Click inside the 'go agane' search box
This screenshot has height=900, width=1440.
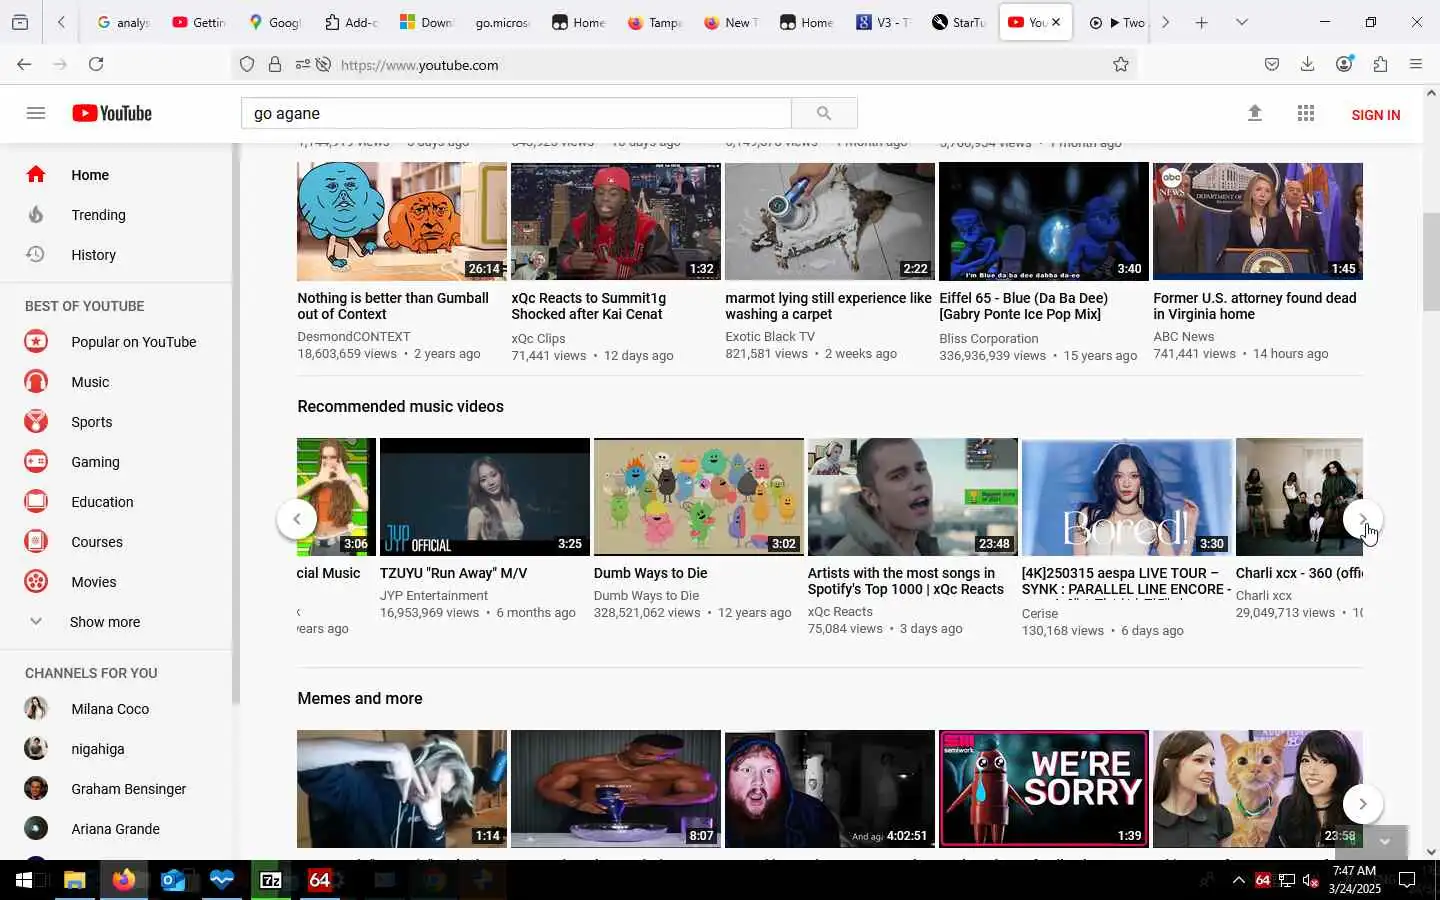[x=516, y=113]
